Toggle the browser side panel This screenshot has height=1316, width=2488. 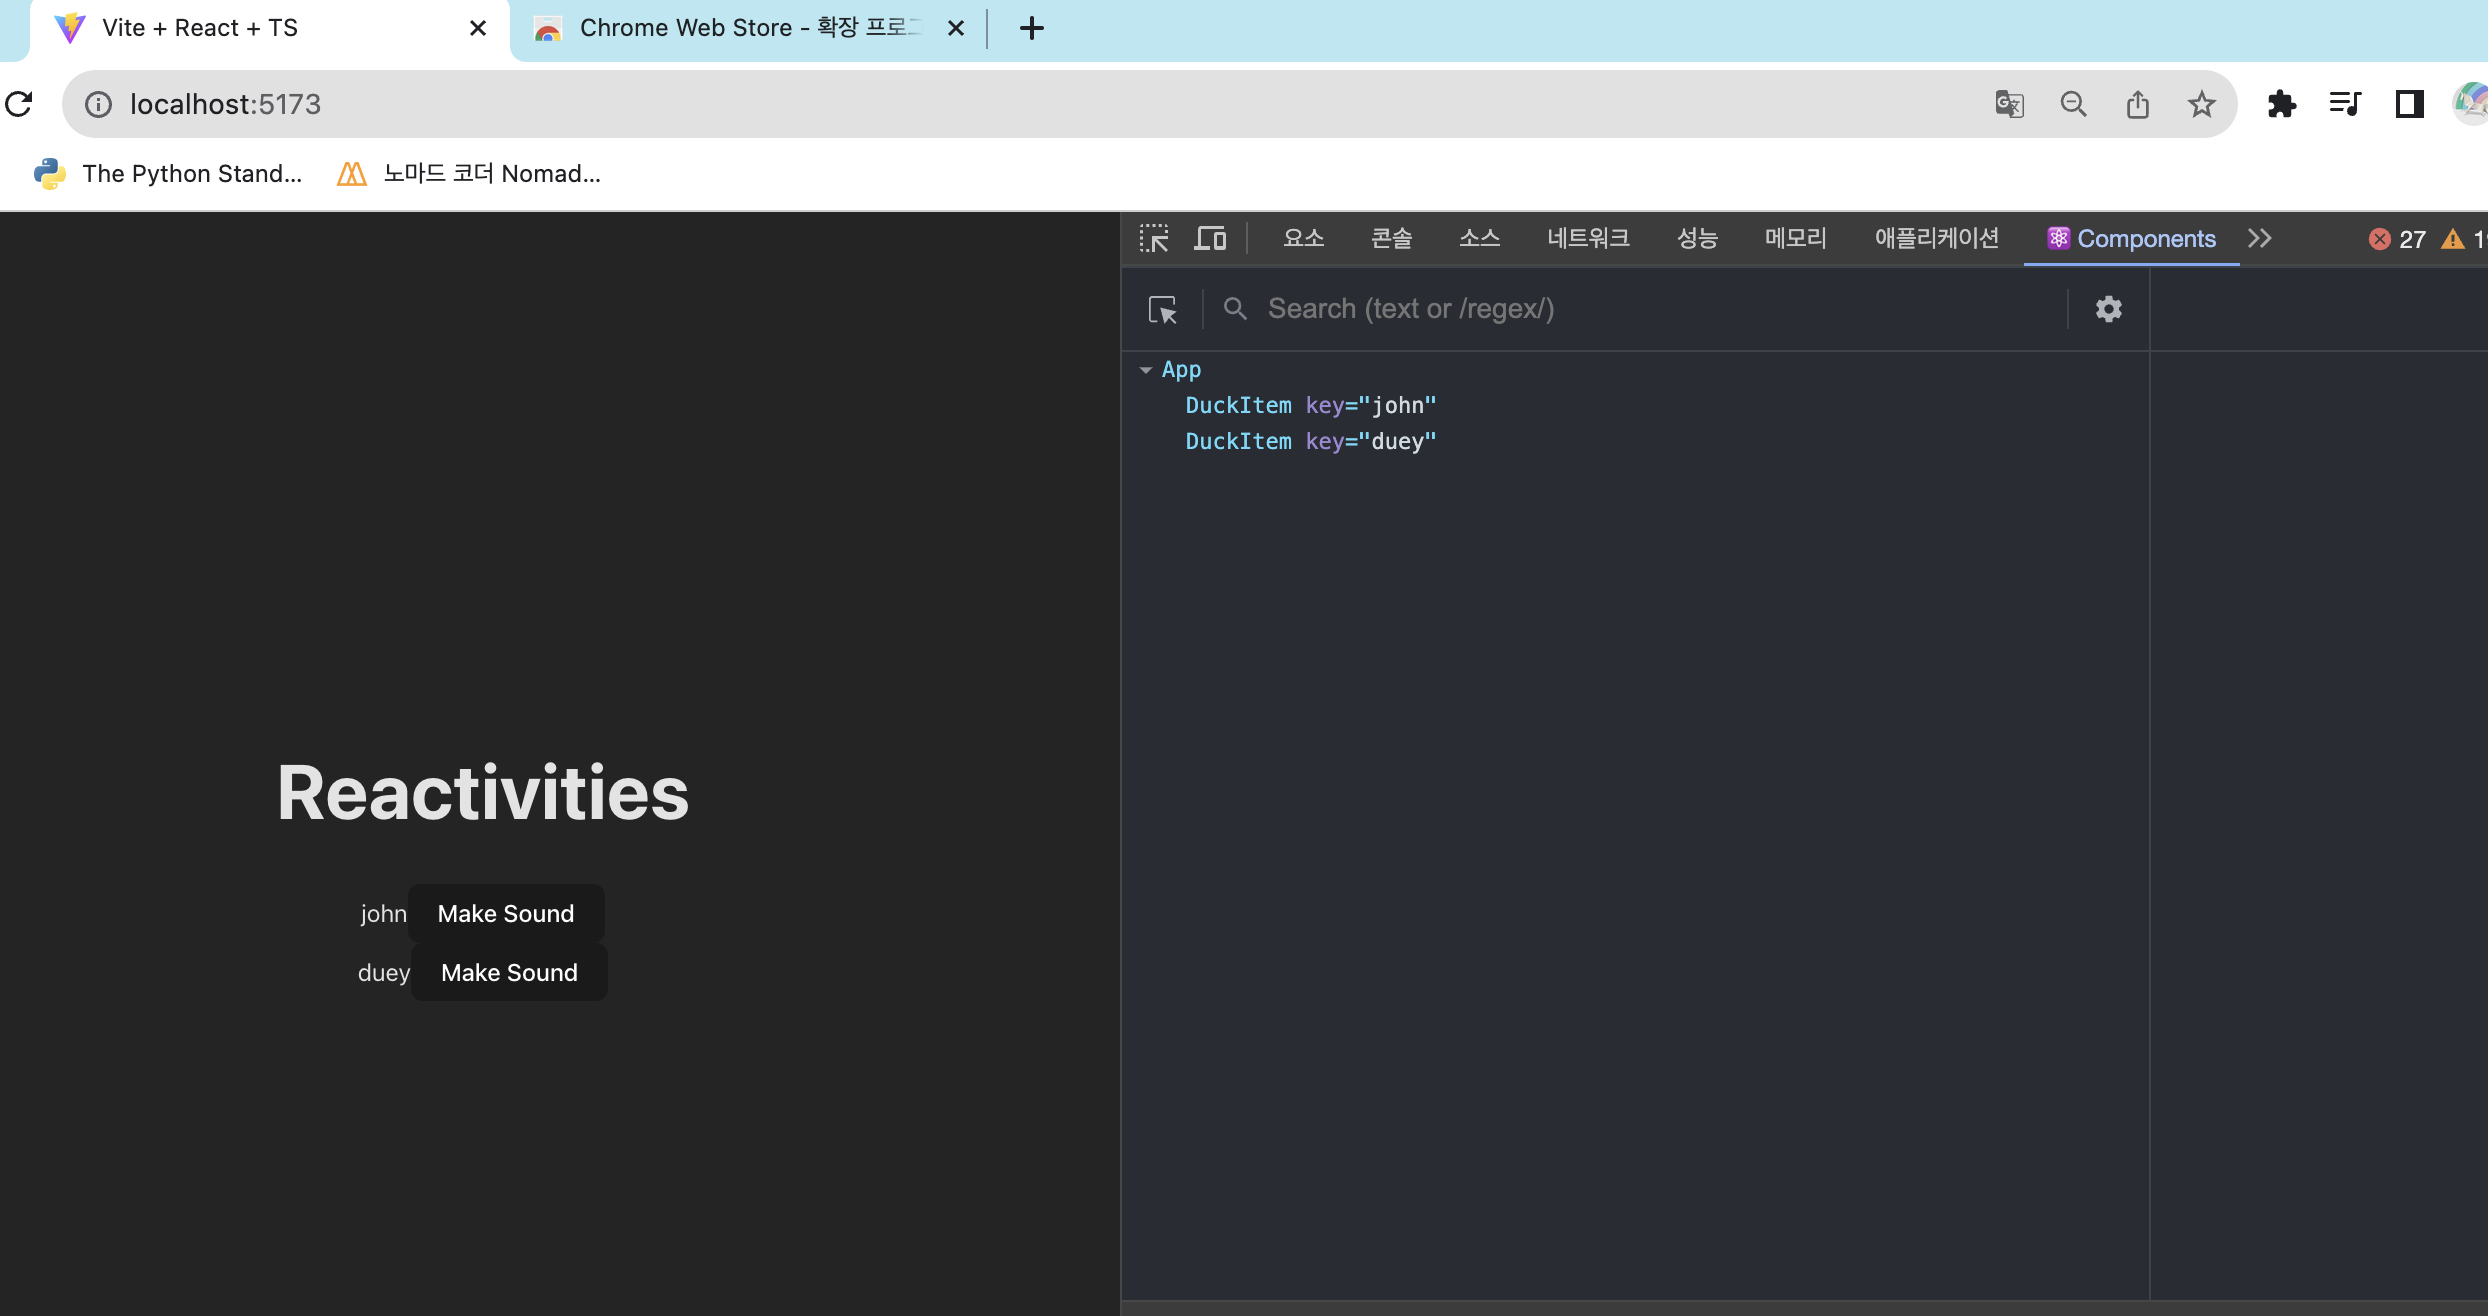(x=2409, y=104)
